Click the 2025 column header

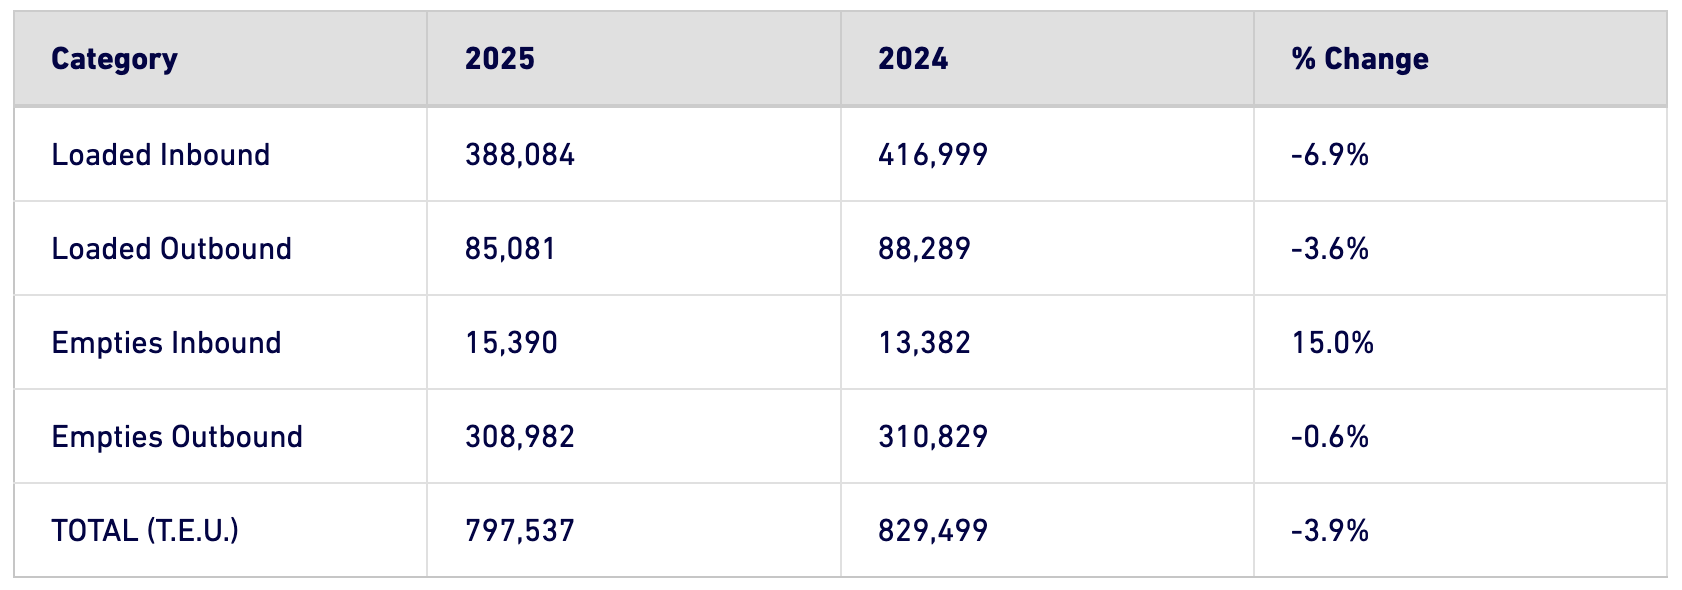pos(500,59)
